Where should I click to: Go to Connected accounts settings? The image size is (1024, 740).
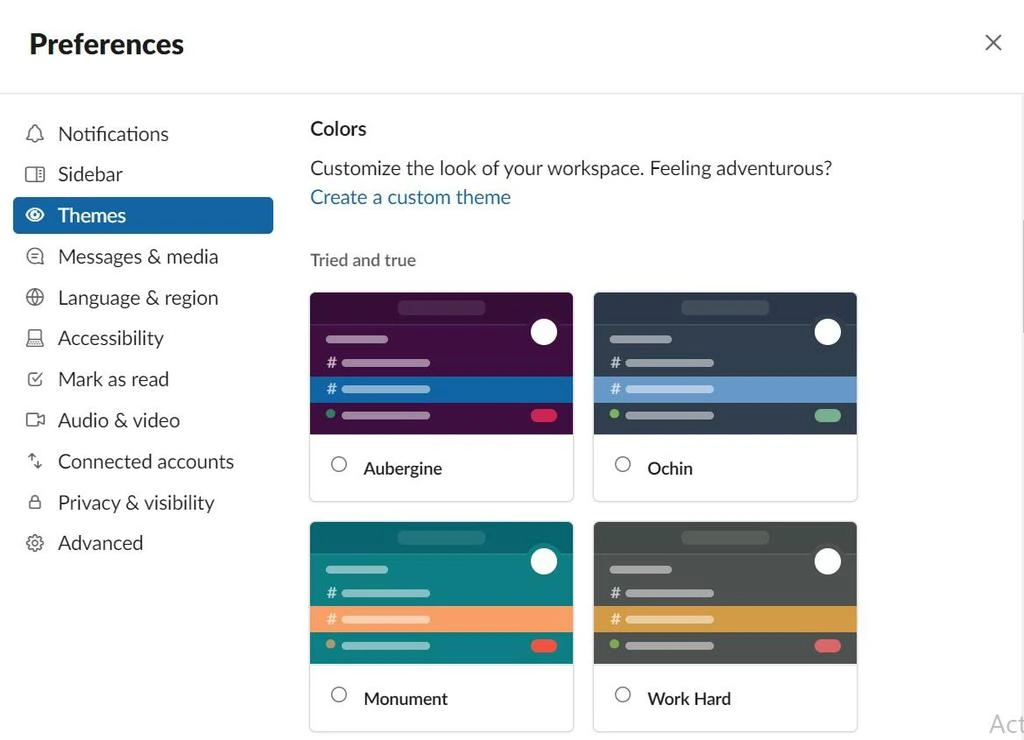pos(145,461)
